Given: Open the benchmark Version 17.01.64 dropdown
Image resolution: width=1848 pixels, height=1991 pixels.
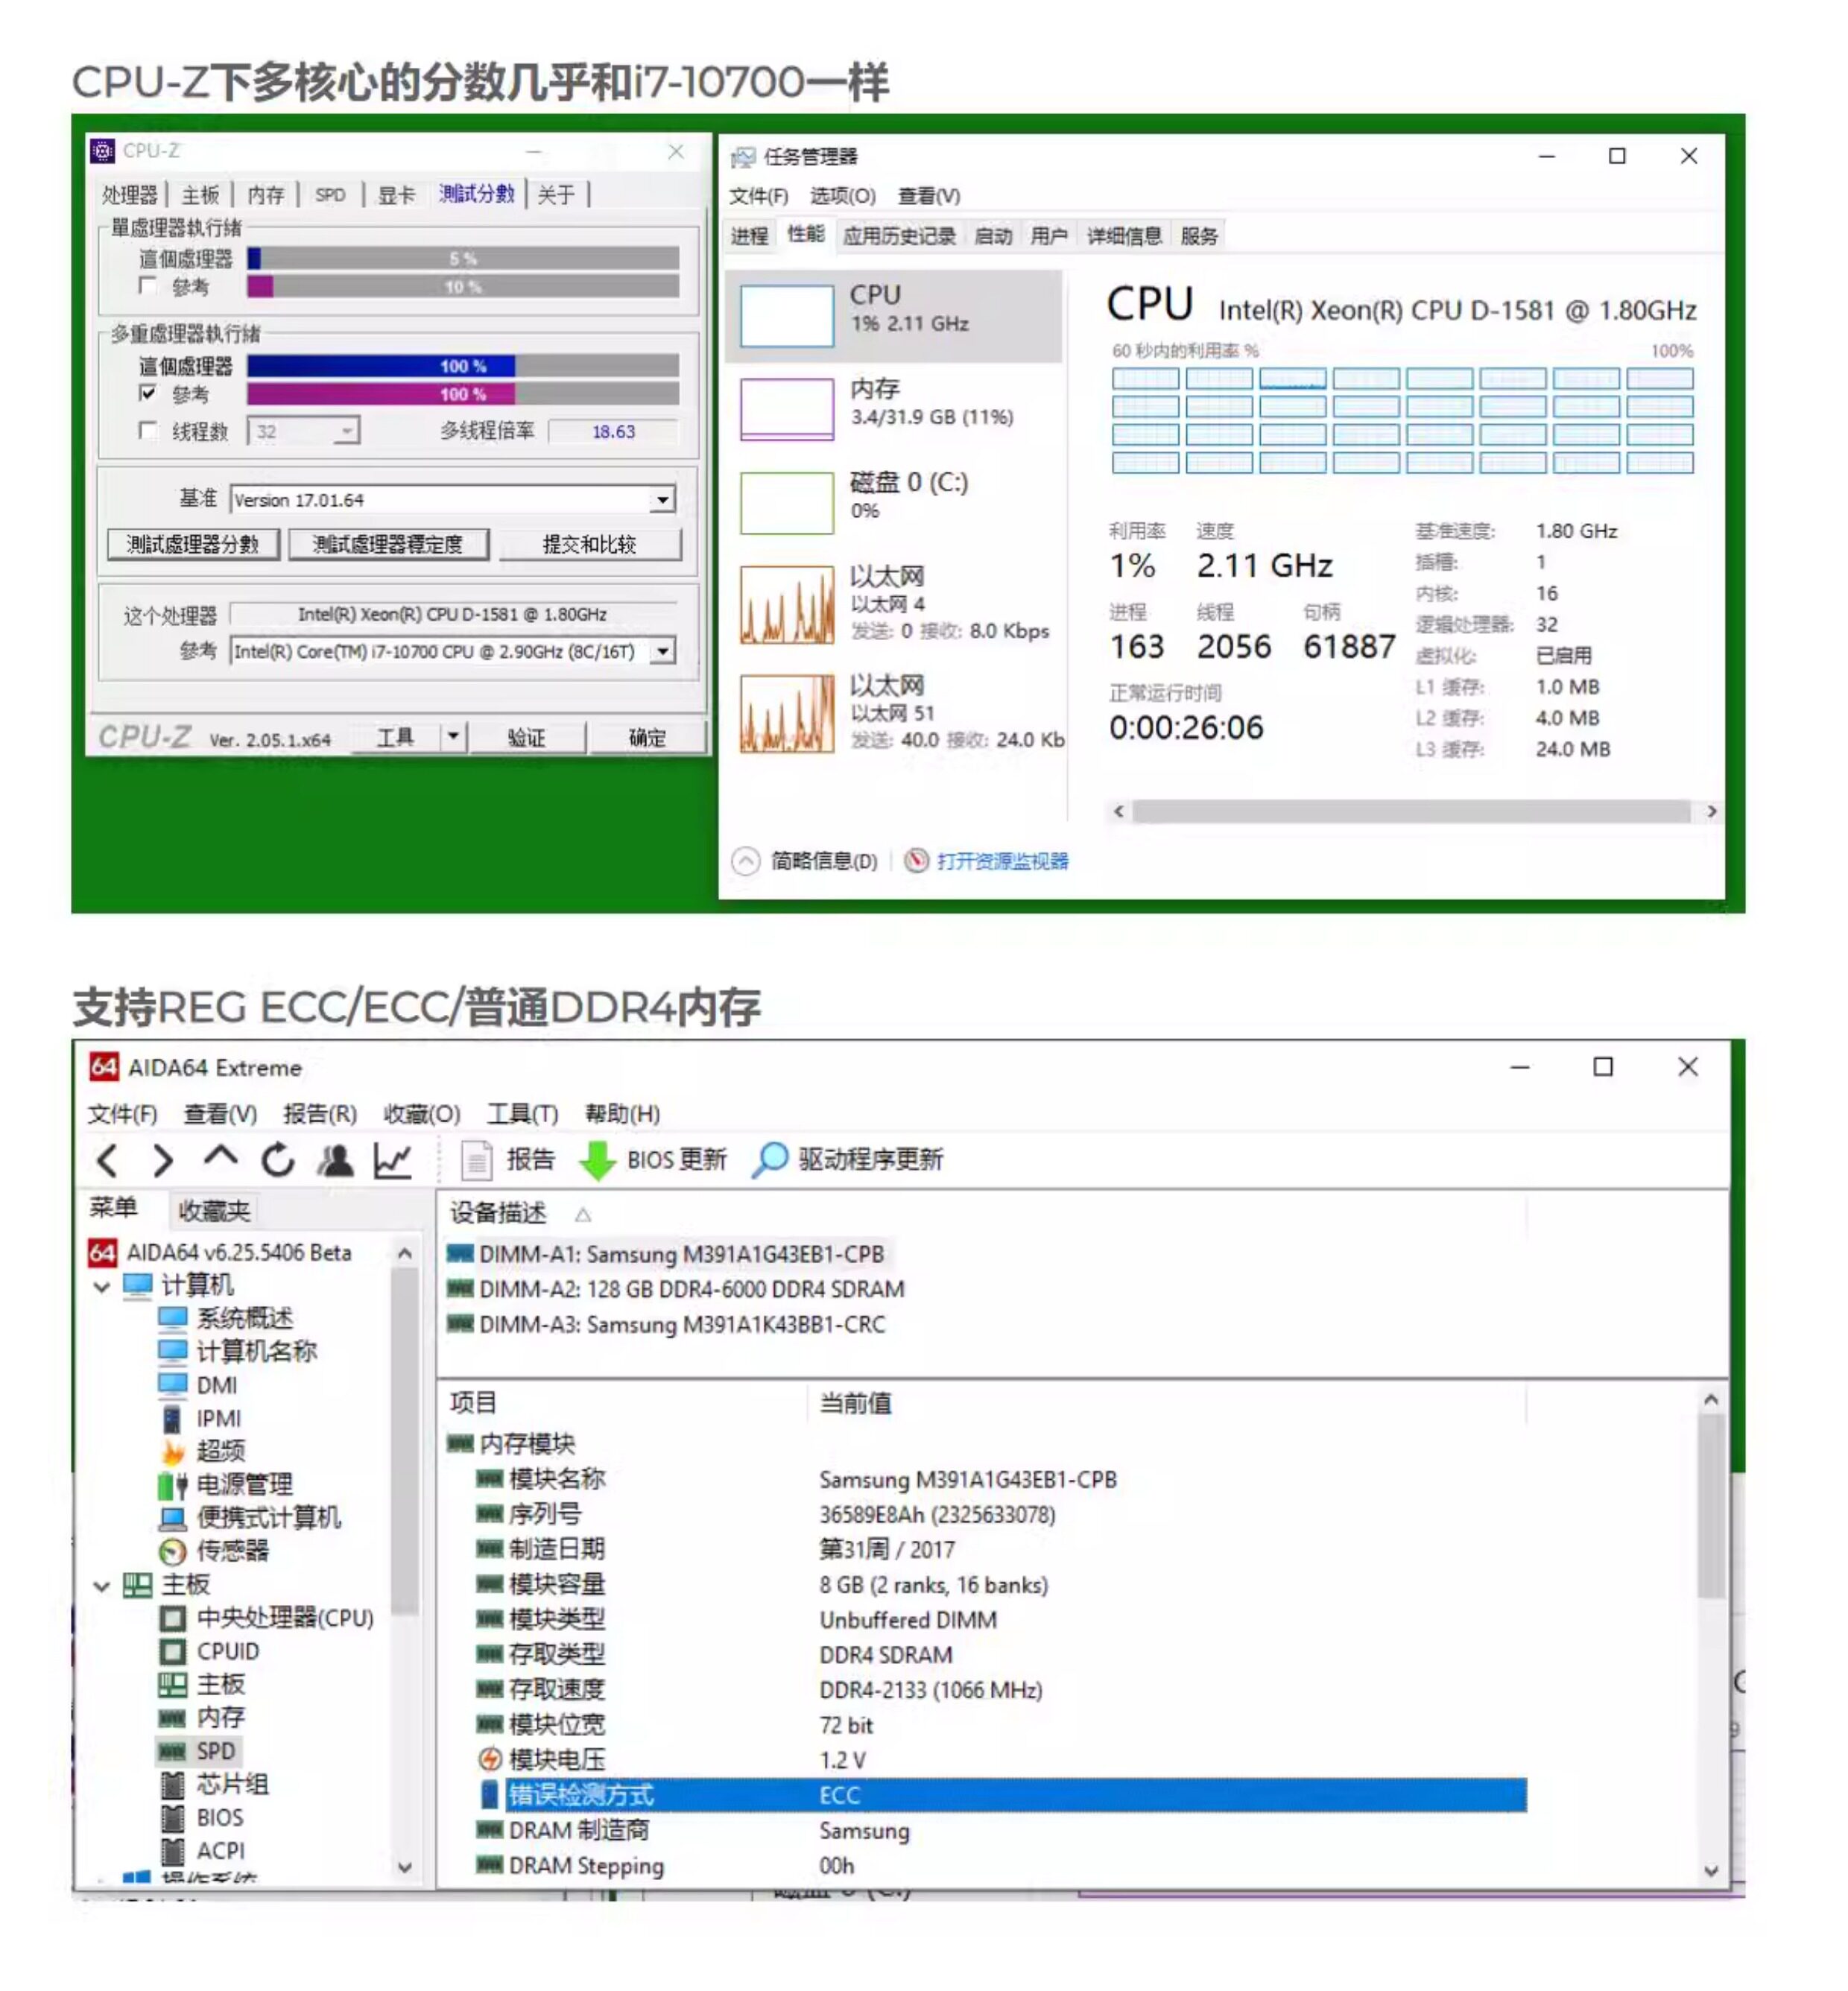Looking at the screenshot, I should click(x=662, y=499).
